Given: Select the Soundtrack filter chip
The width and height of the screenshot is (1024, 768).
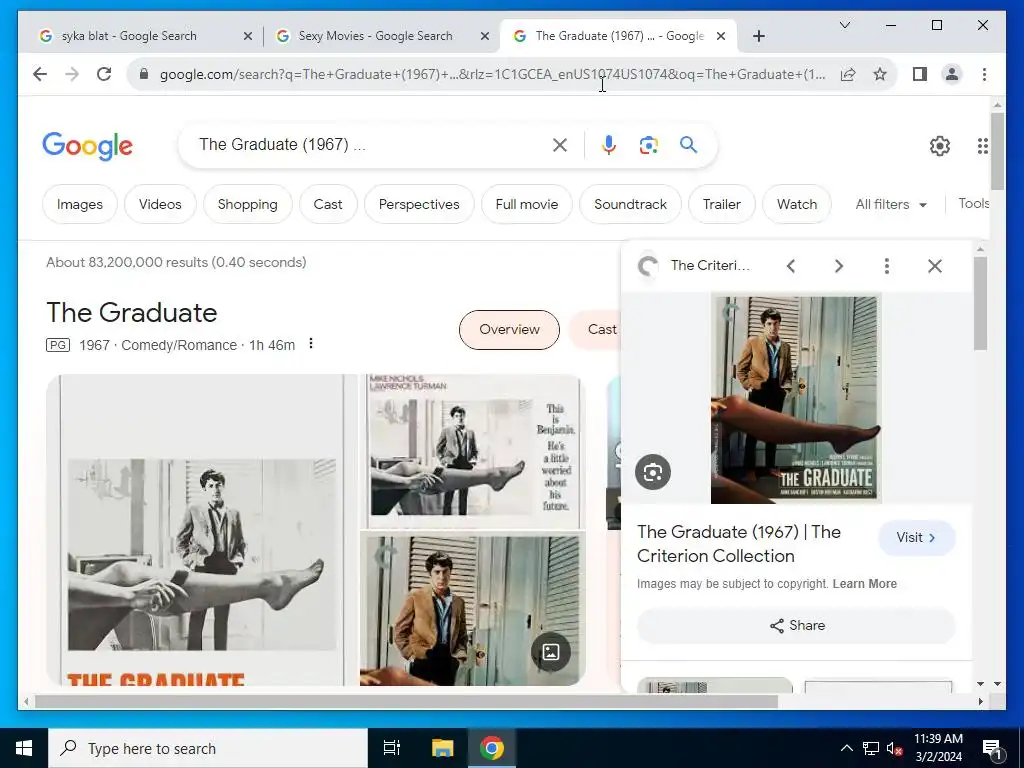Looking at the screenshot, I should (630, 204).
